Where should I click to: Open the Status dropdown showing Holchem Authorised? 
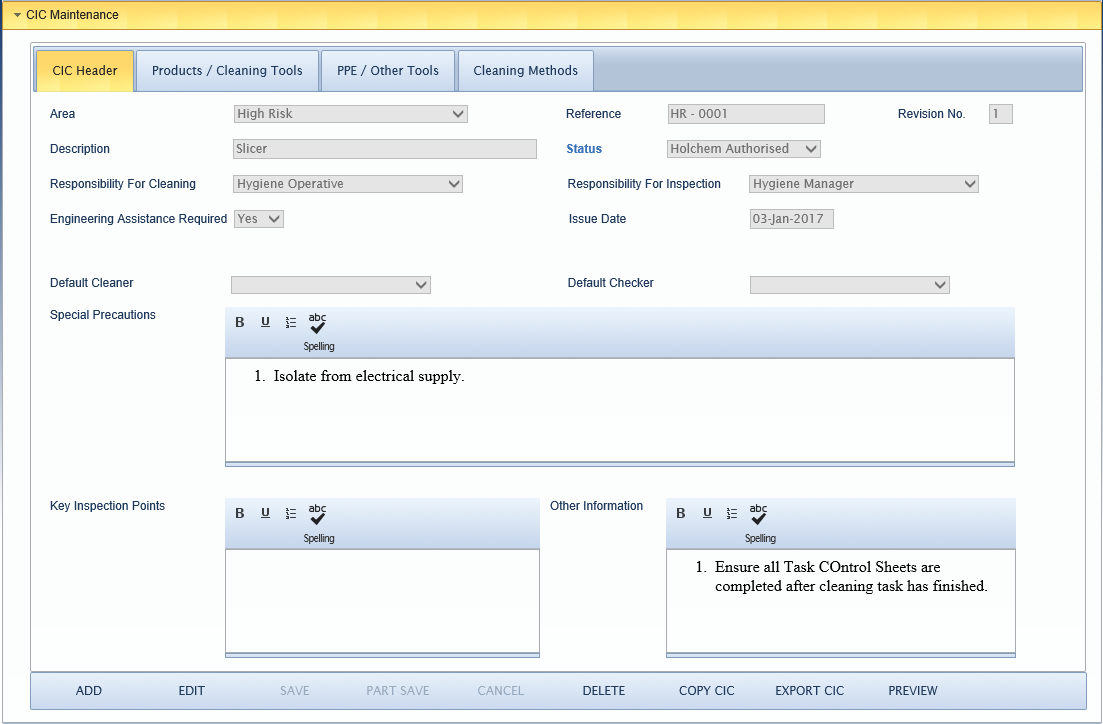pos(744,149)
